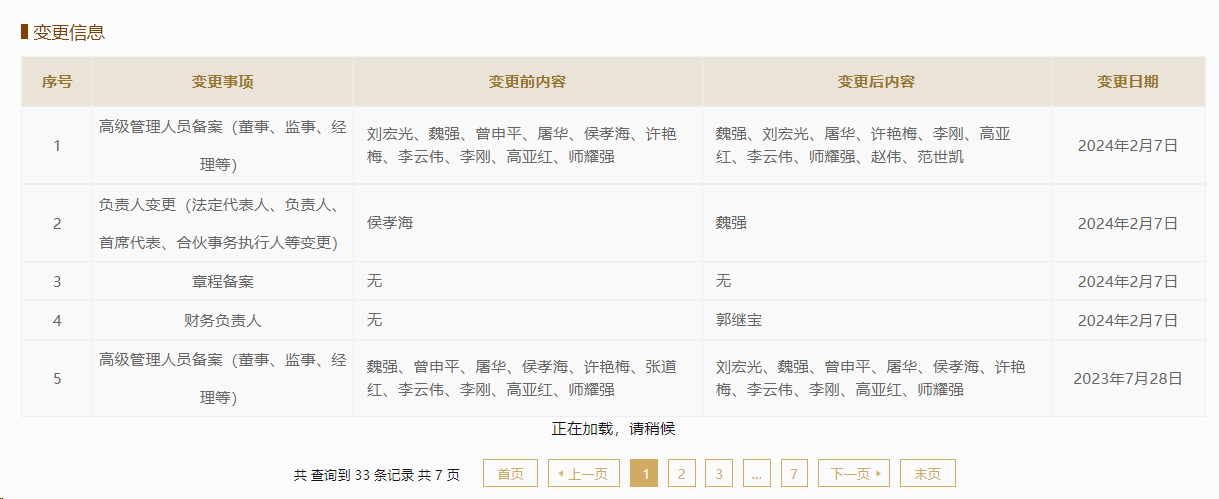Select the 财务负责人 cell in row 4
This screenshot has width=1219, height=499.
(223, 320)
